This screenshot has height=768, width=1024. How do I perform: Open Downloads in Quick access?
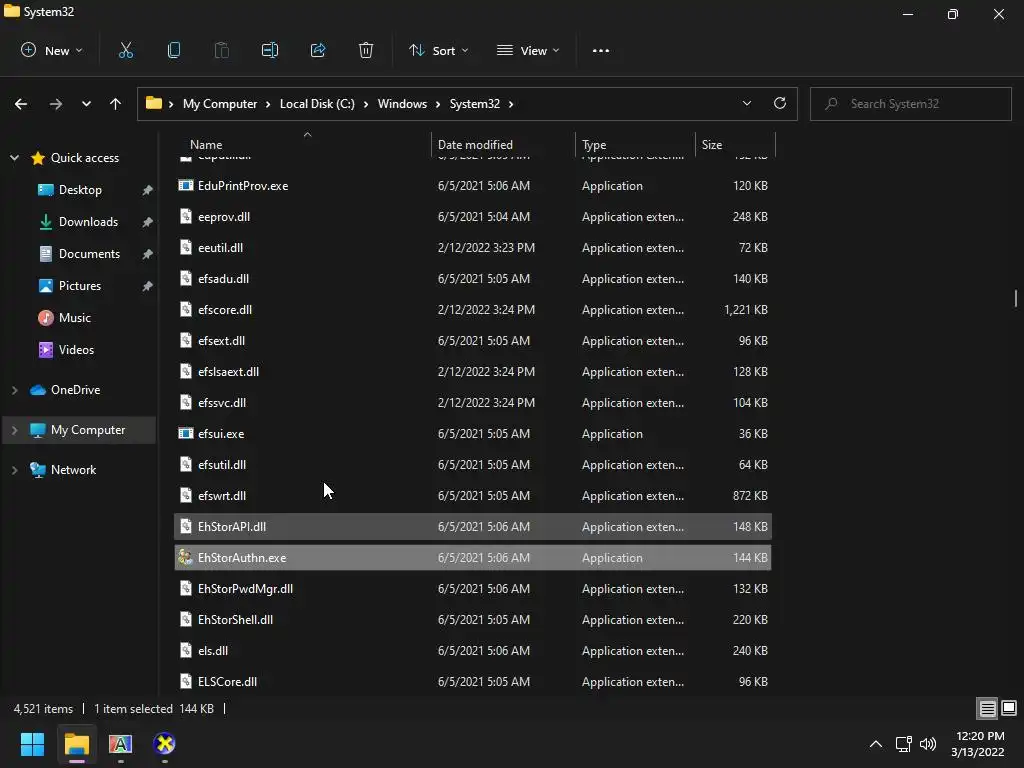point(88,221)
